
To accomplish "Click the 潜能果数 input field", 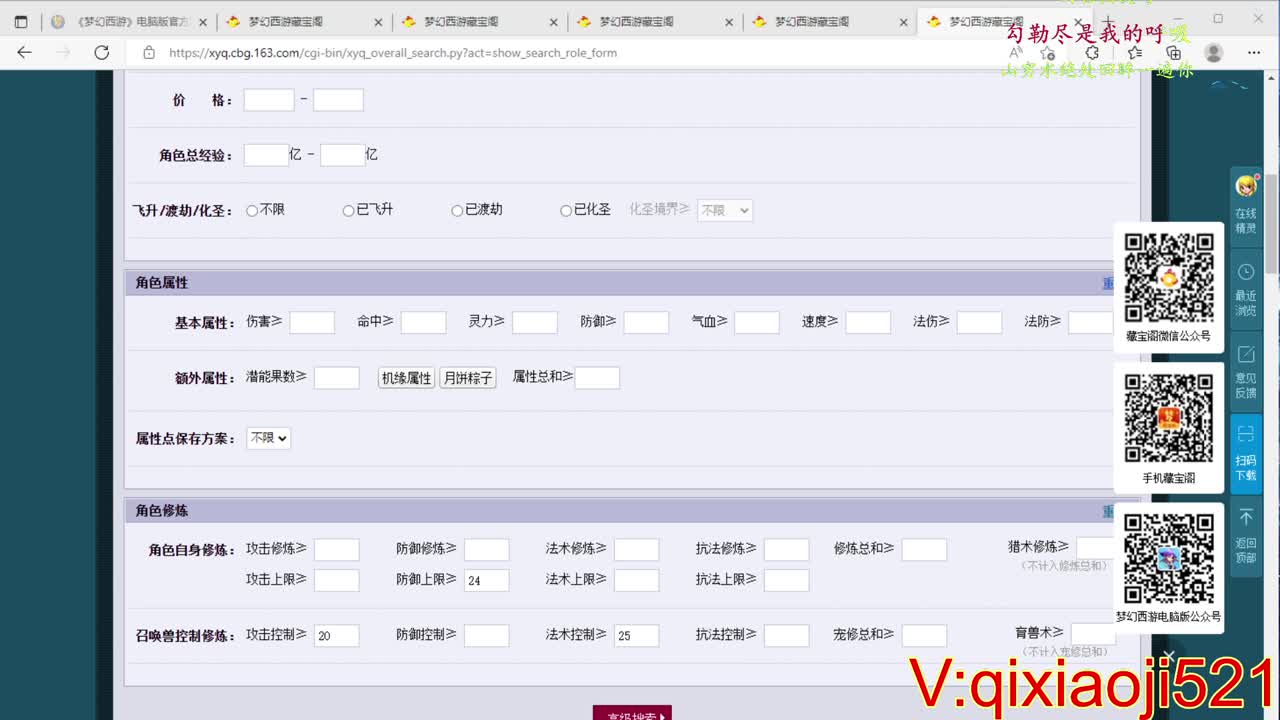I will click(337, 377).
